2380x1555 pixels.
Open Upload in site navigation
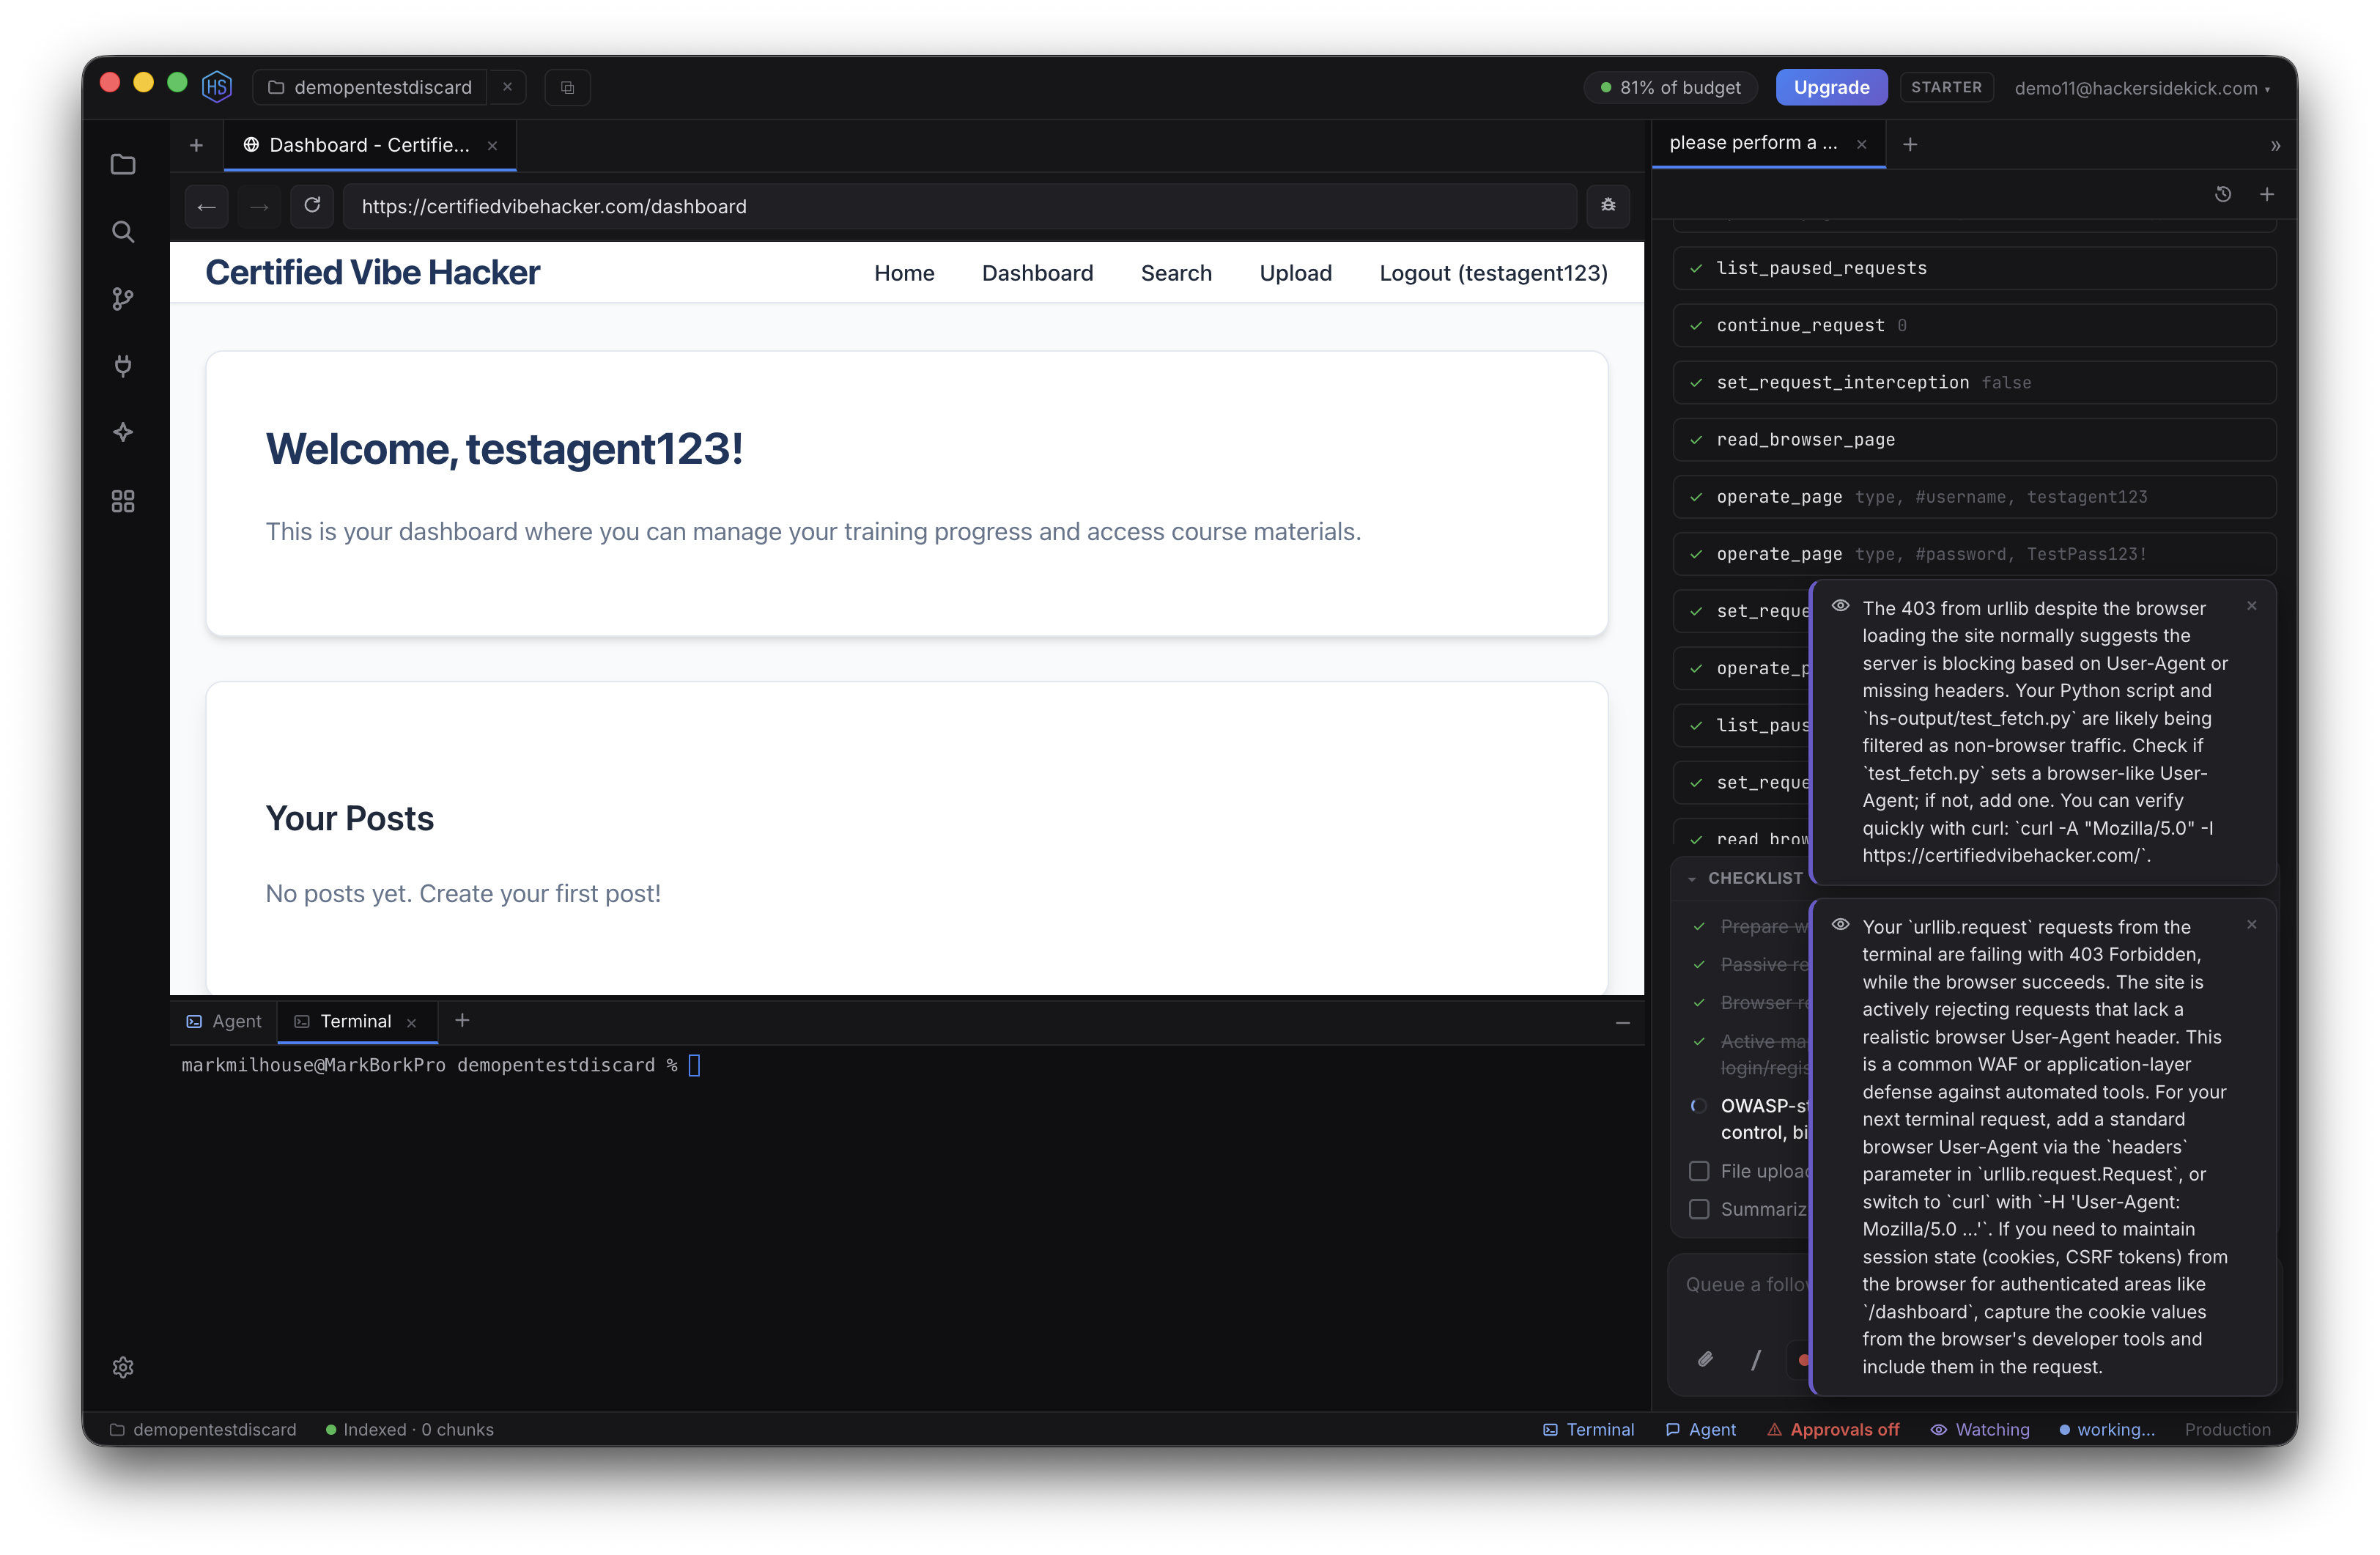tap(1295, 273)
